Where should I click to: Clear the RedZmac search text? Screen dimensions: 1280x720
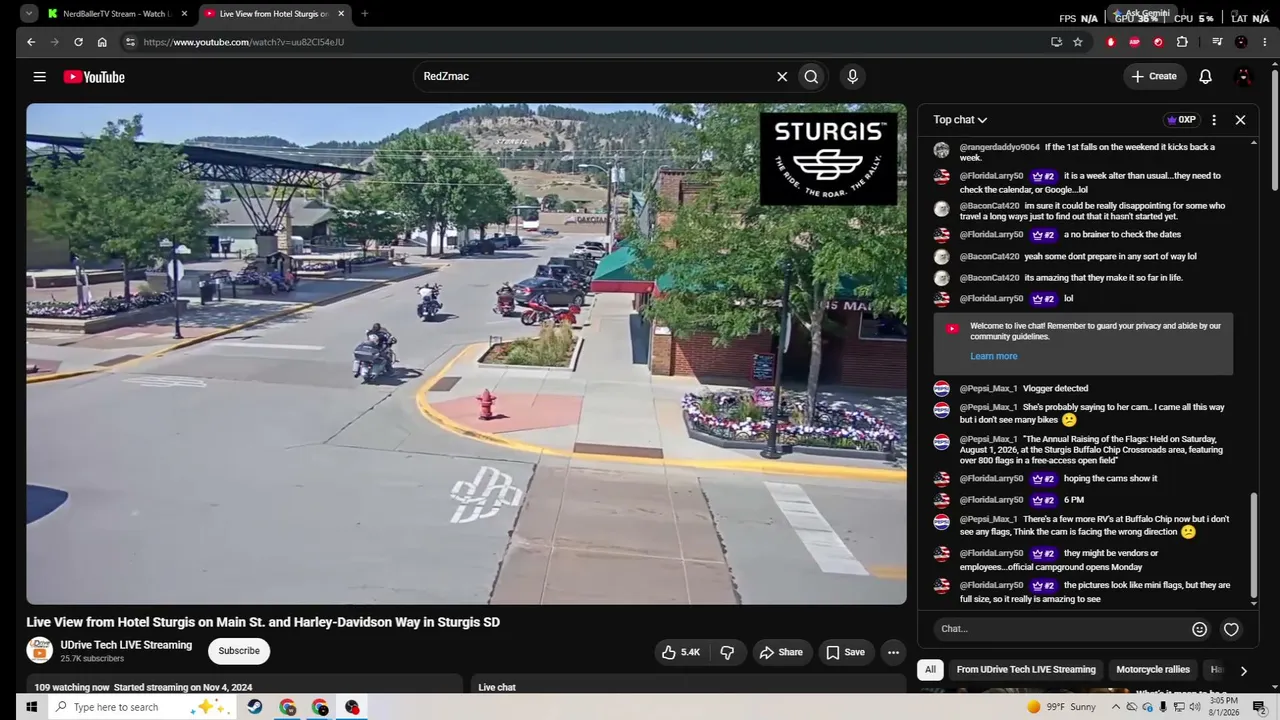click(x=782, y=77)
